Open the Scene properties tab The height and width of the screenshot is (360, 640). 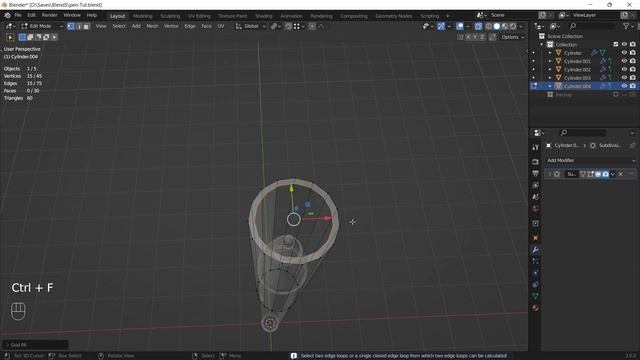coord(536,197)
